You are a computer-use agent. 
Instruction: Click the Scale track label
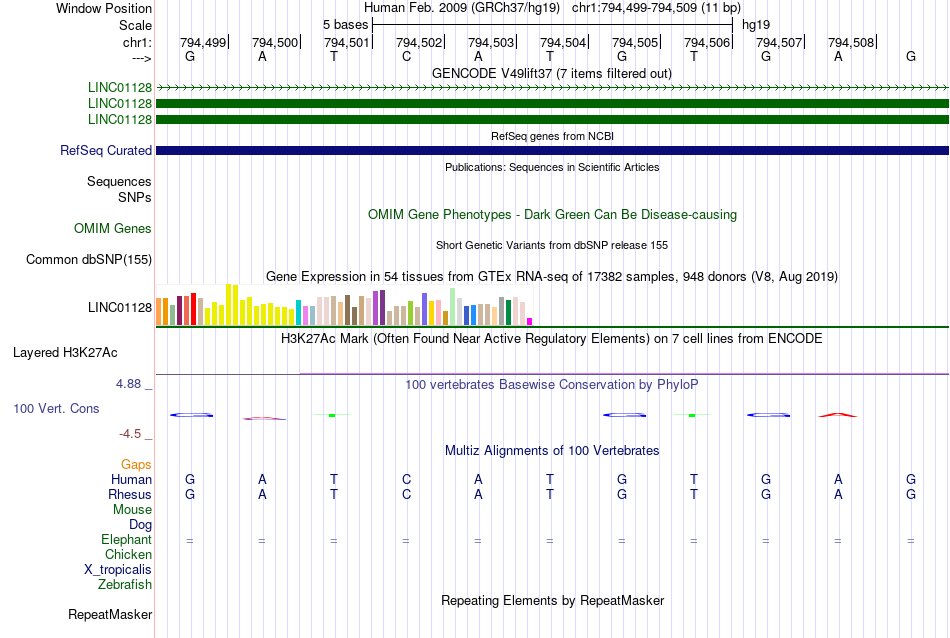tap(135, 25)
